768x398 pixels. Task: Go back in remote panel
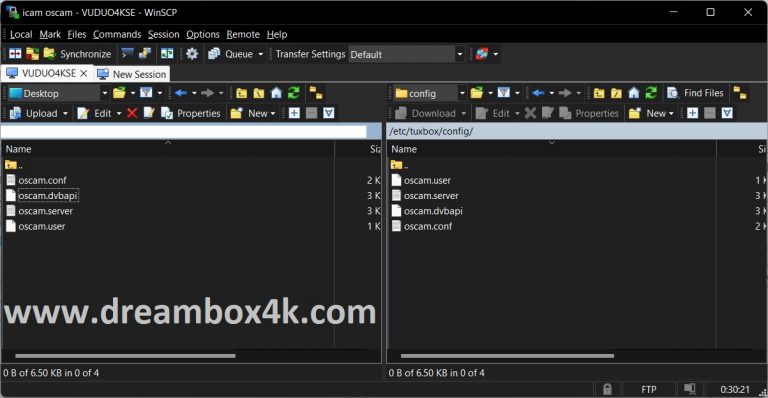click(538, 93)
